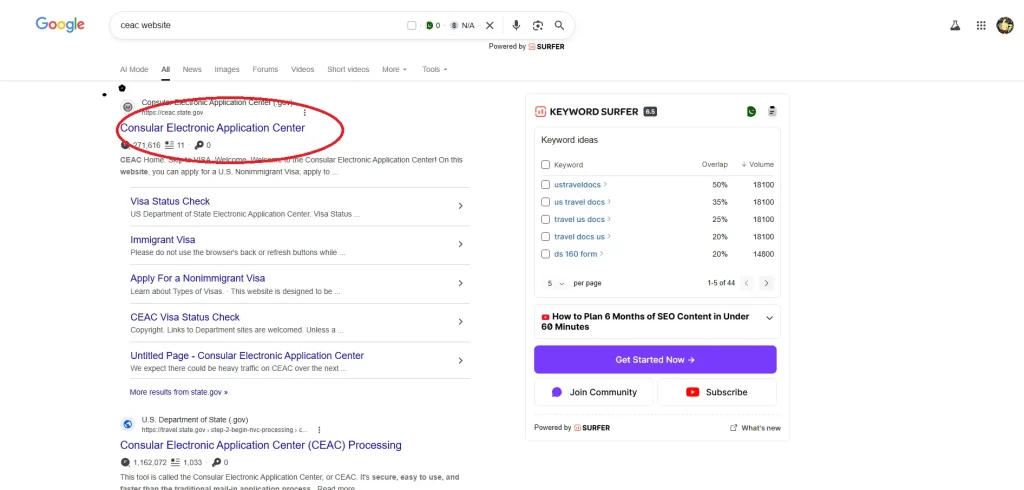Click the WhatsApp icon in Keyword Surfer header
Viewport: 1024px width, 490px height.
(752, 112)
